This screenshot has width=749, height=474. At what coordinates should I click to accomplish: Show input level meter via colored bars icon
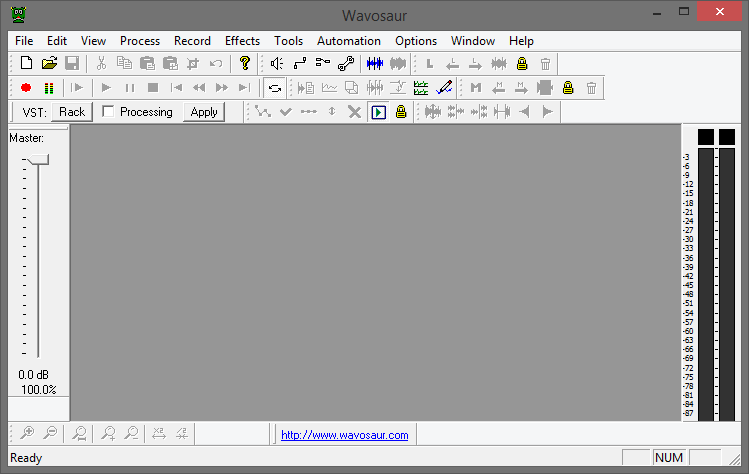coord(49,88)
